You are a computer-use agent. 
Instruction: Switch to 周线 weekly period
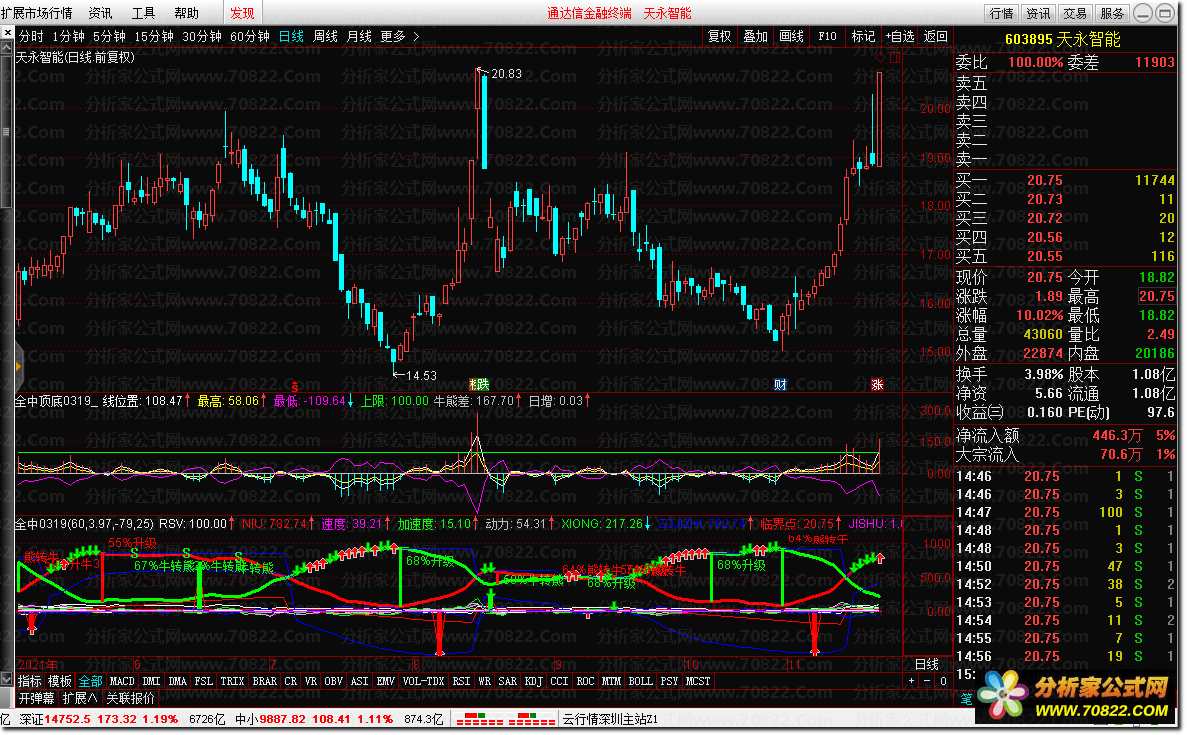click(326, 36)
